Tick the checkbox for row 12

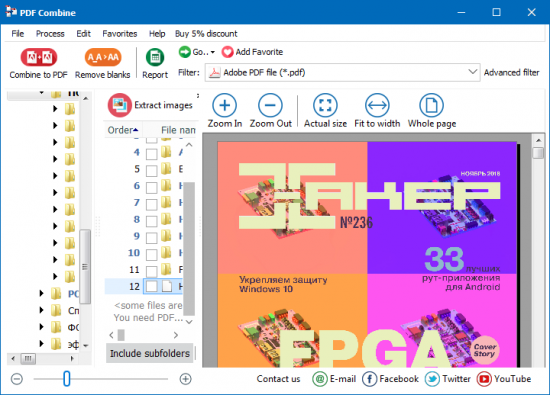tap(152, 286)
